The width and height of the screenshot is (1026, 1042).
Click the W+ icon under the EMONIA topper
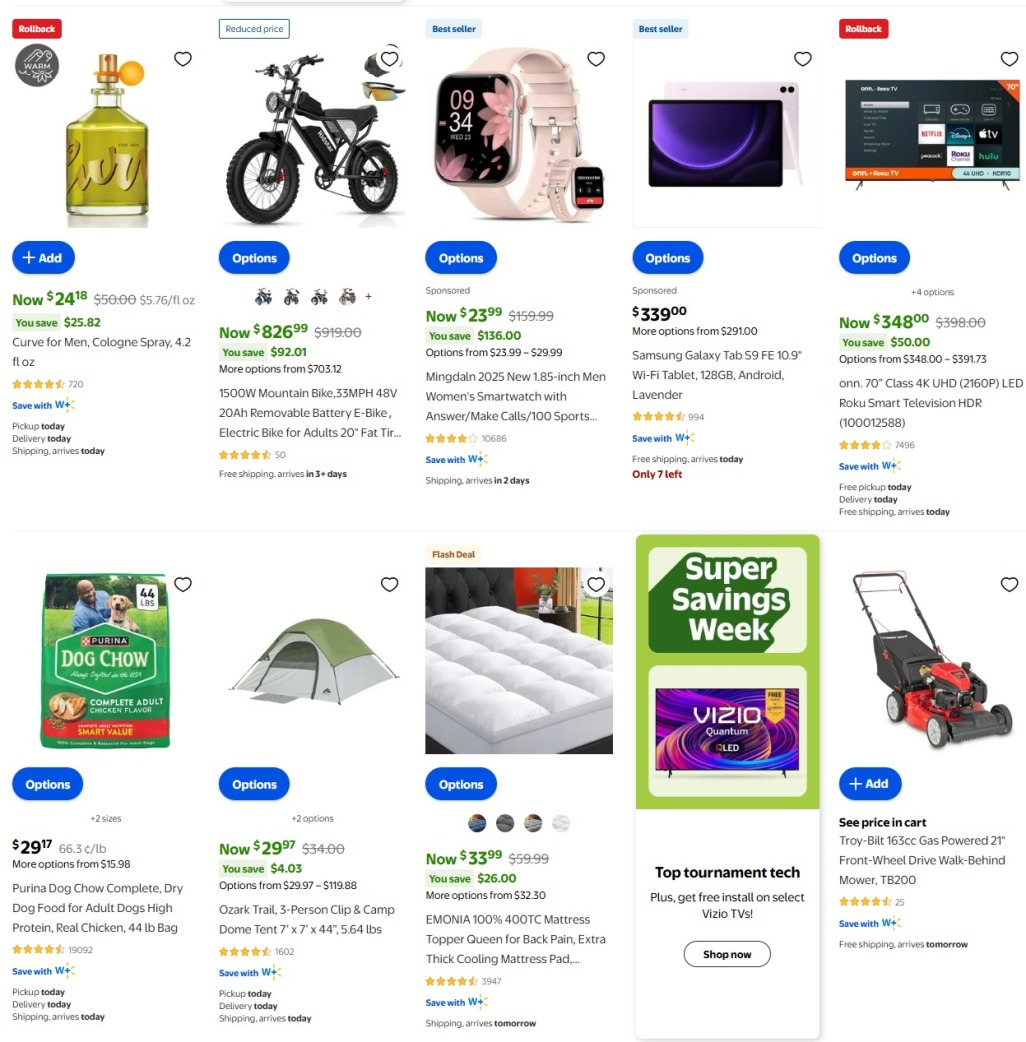(x=478, y=1001)
